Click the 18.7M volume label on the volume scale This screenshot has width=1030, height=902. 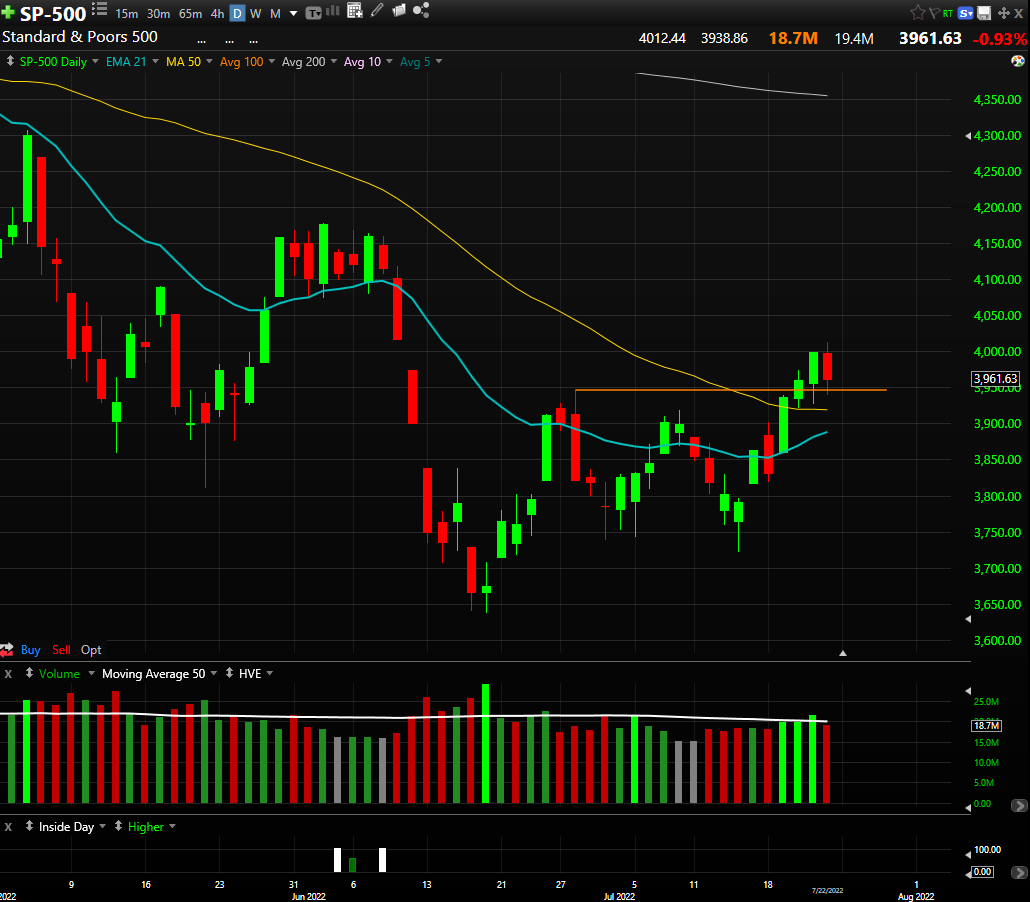987,725
